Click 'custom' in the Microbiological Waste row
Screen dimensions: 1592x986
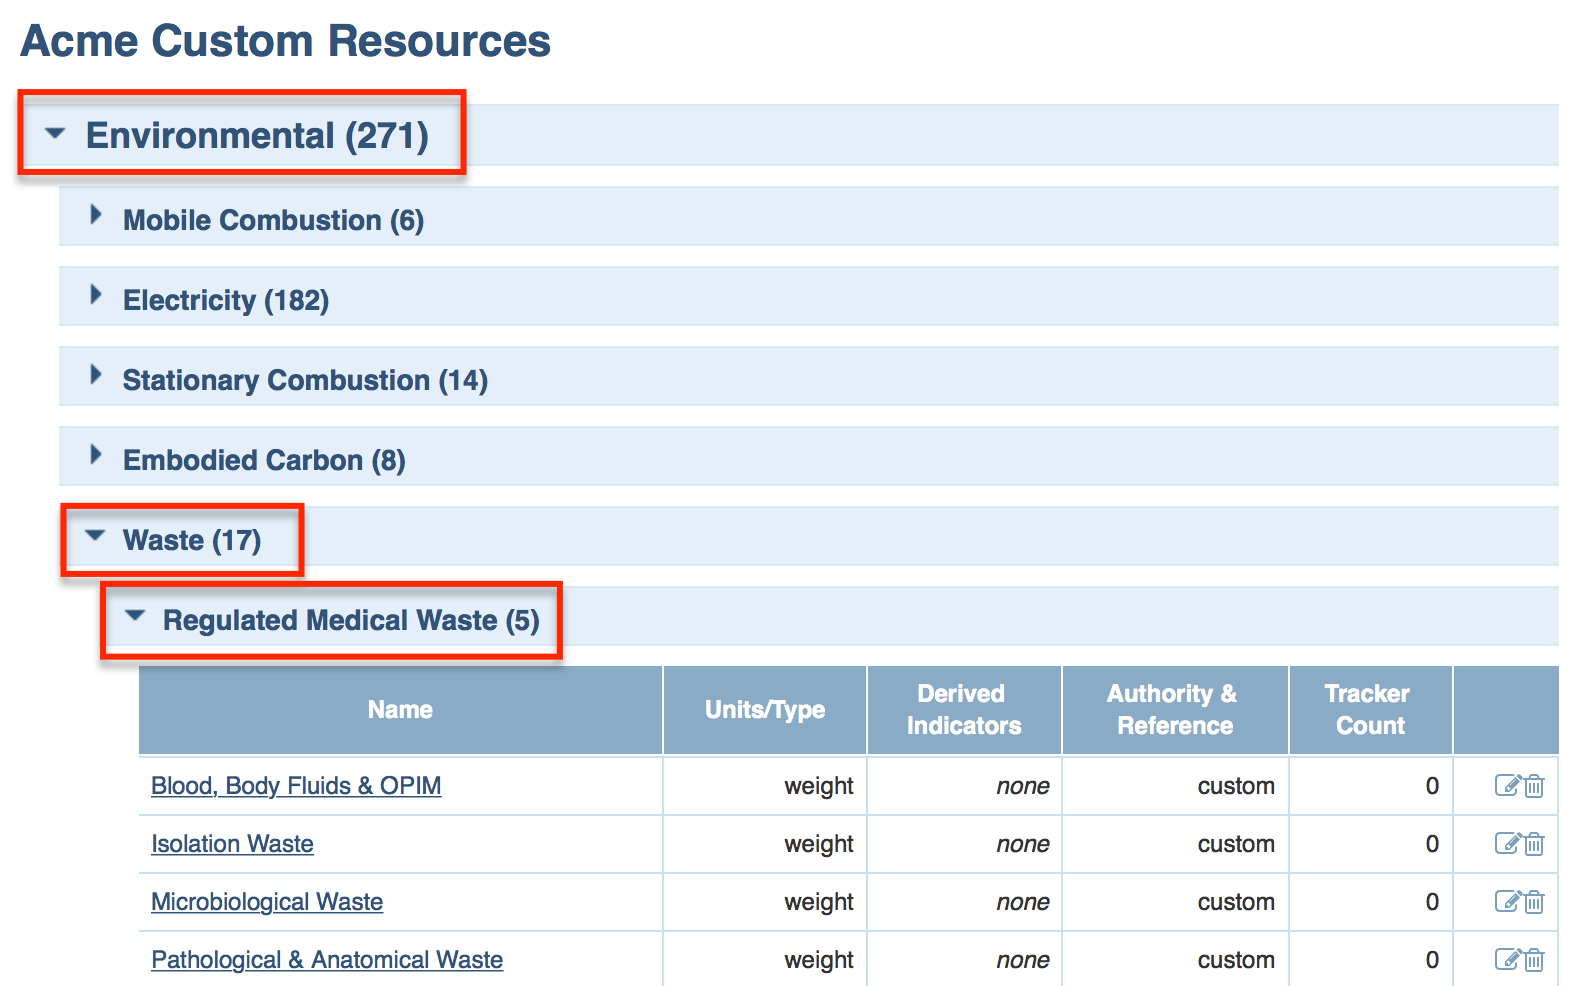coord(1236,902)
